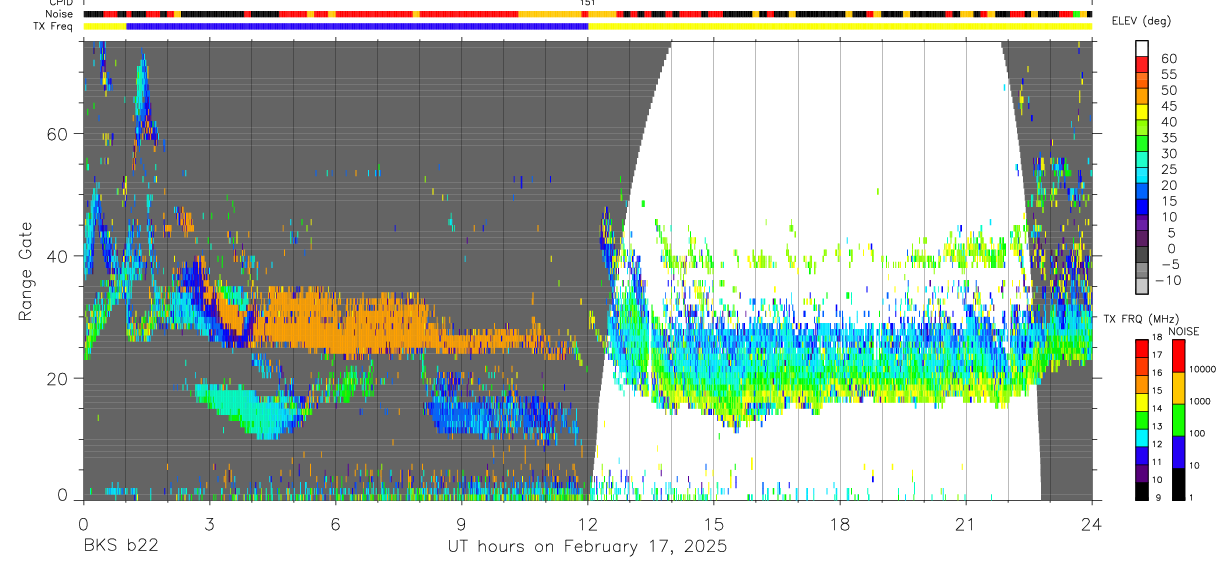This screenshot has height=567, width=1228.
Task: Click ELEV color bar segment between 40 and 45
Action: 1143,114
